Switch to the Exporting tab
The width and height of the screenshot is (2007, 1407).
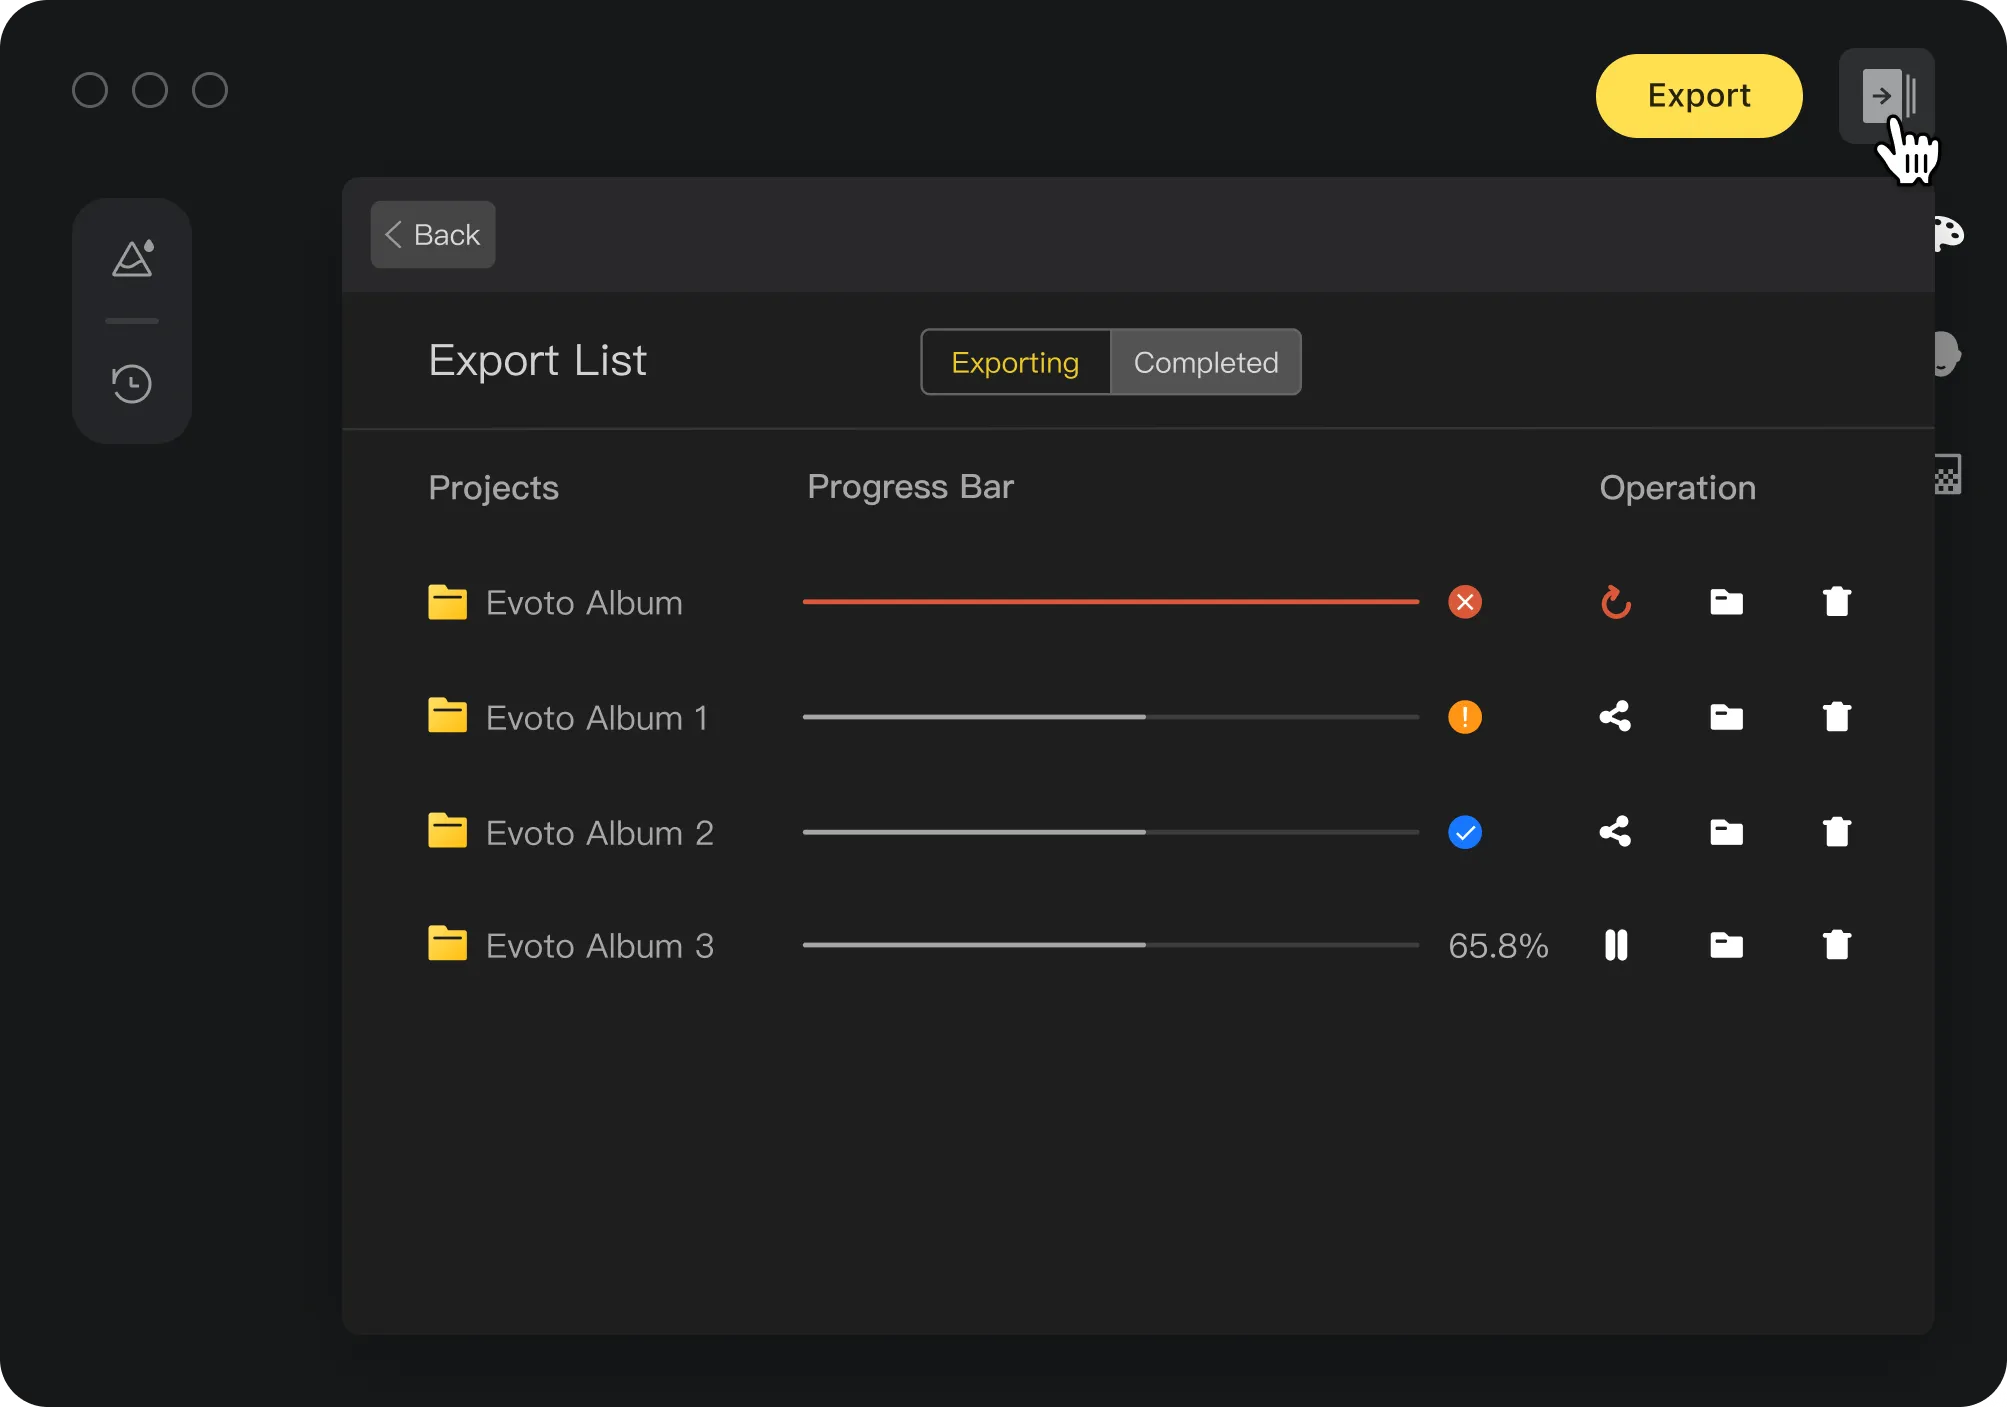click(1015, 362)
